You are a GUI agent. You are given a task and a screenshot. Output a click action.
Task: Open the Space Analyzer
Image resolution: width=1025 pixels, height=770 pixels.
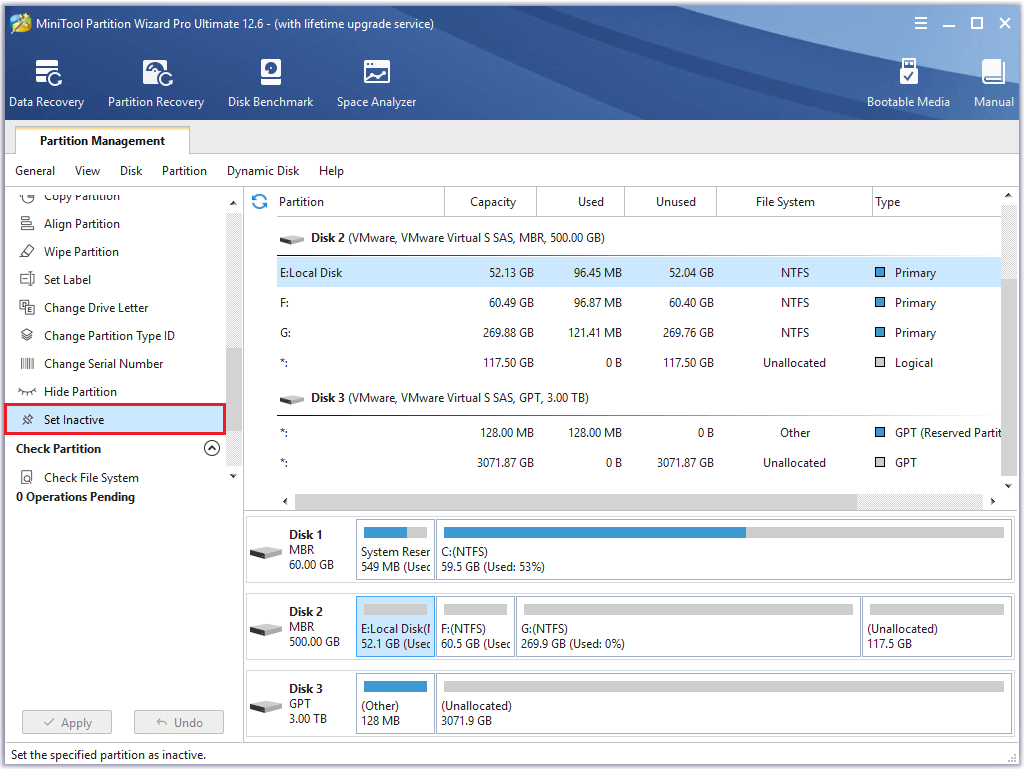pyautogui.click(x=377, y=84)
